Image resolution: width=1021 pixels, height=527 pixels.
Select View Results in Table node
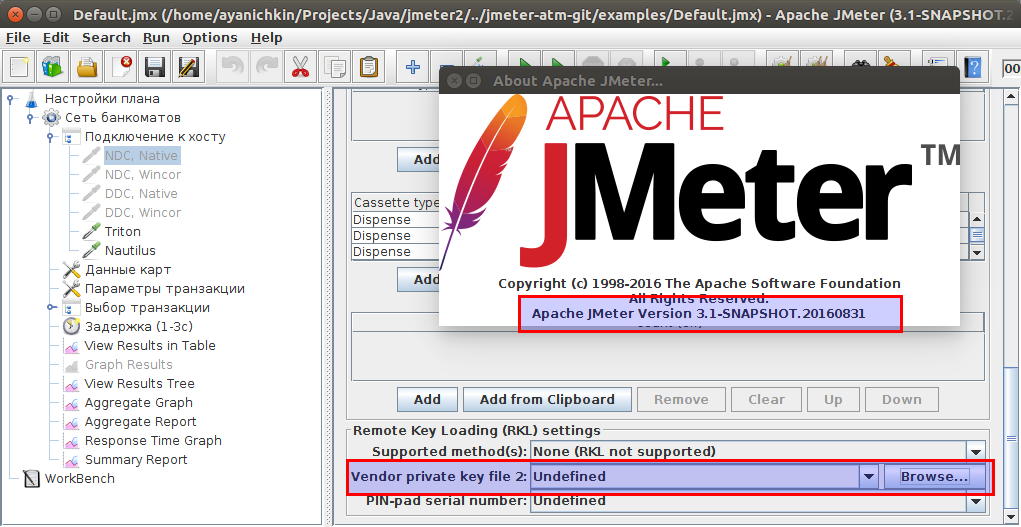click(x=150, y=346)
